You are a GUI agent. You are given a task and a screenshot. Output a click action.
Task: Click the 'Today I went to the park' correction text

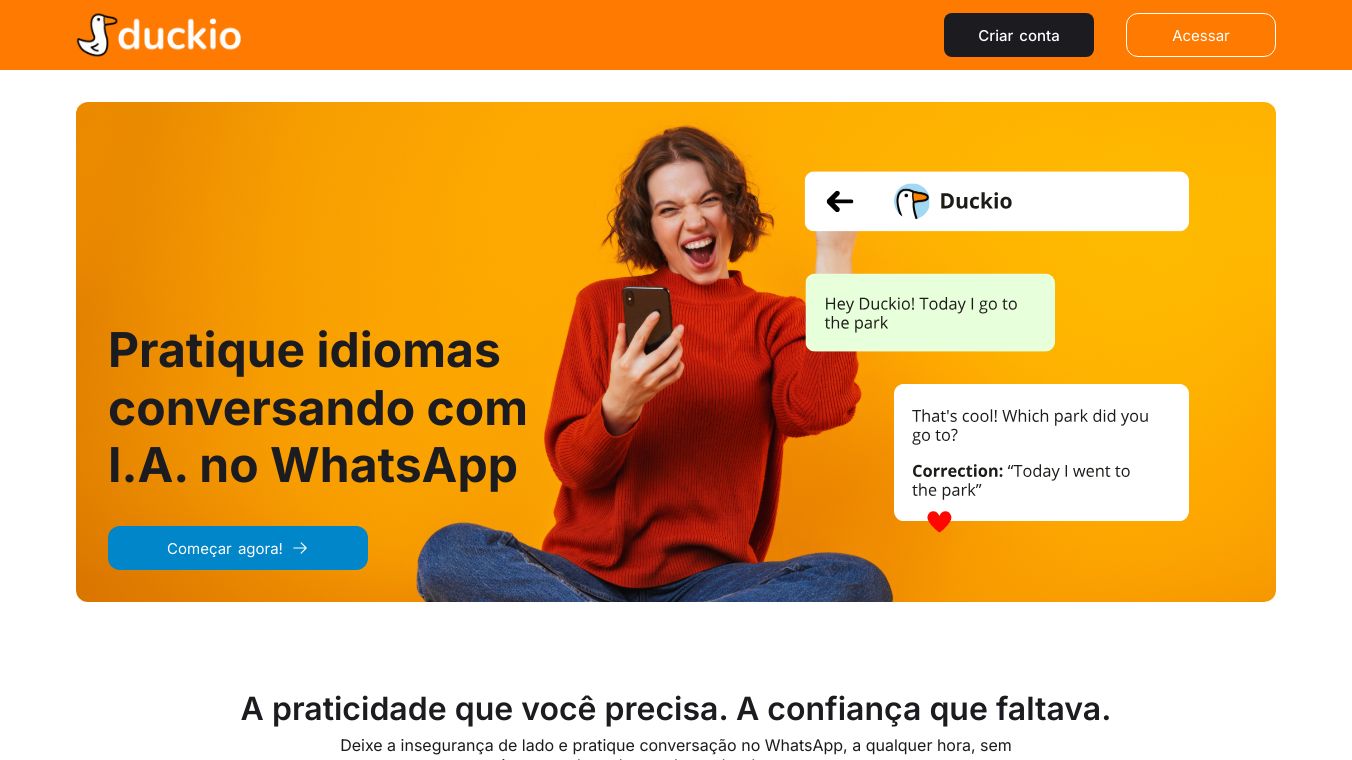[1021, 480]
